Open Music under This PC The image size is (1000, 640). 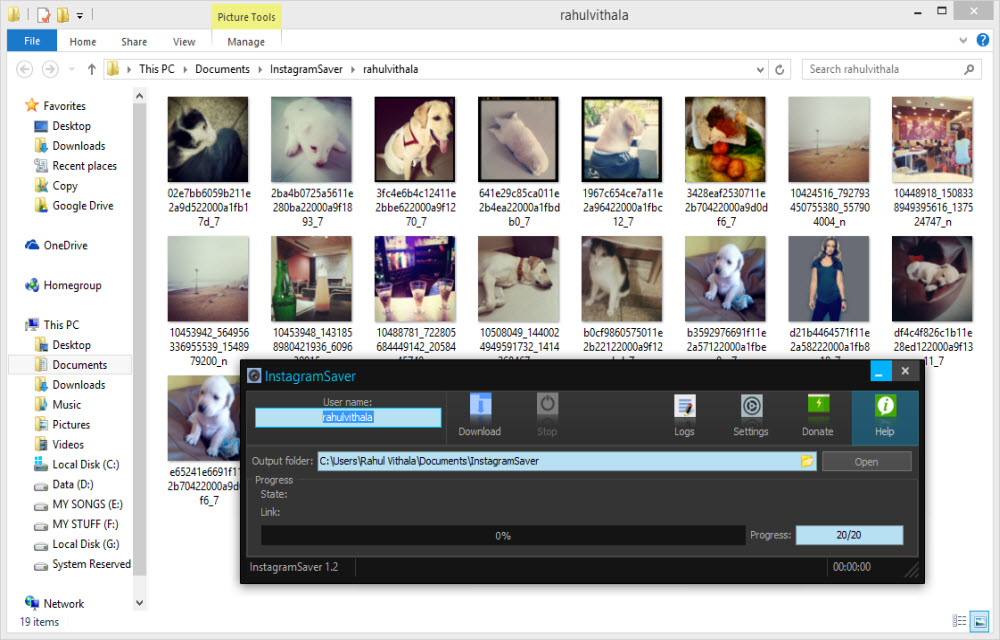coord(66,404)
